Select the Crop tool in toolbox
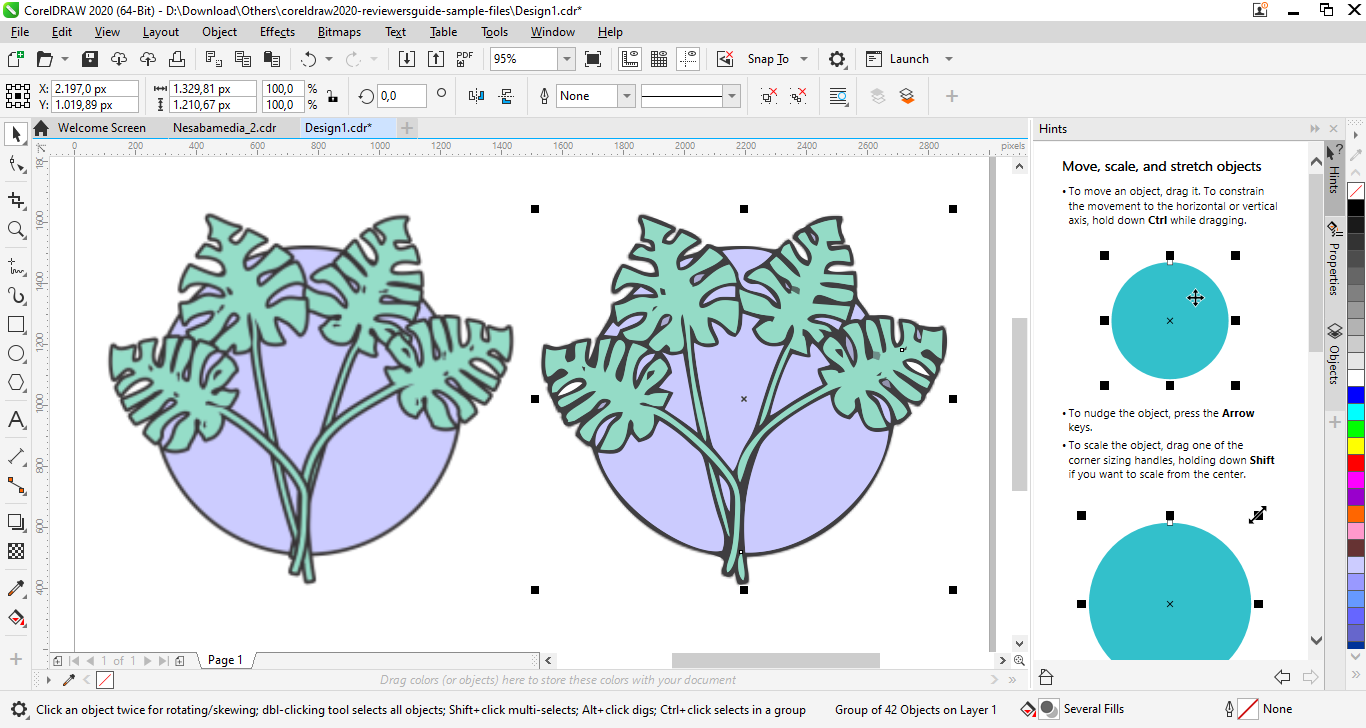Viewport: 1366px width, 728px height. (16, 200)
